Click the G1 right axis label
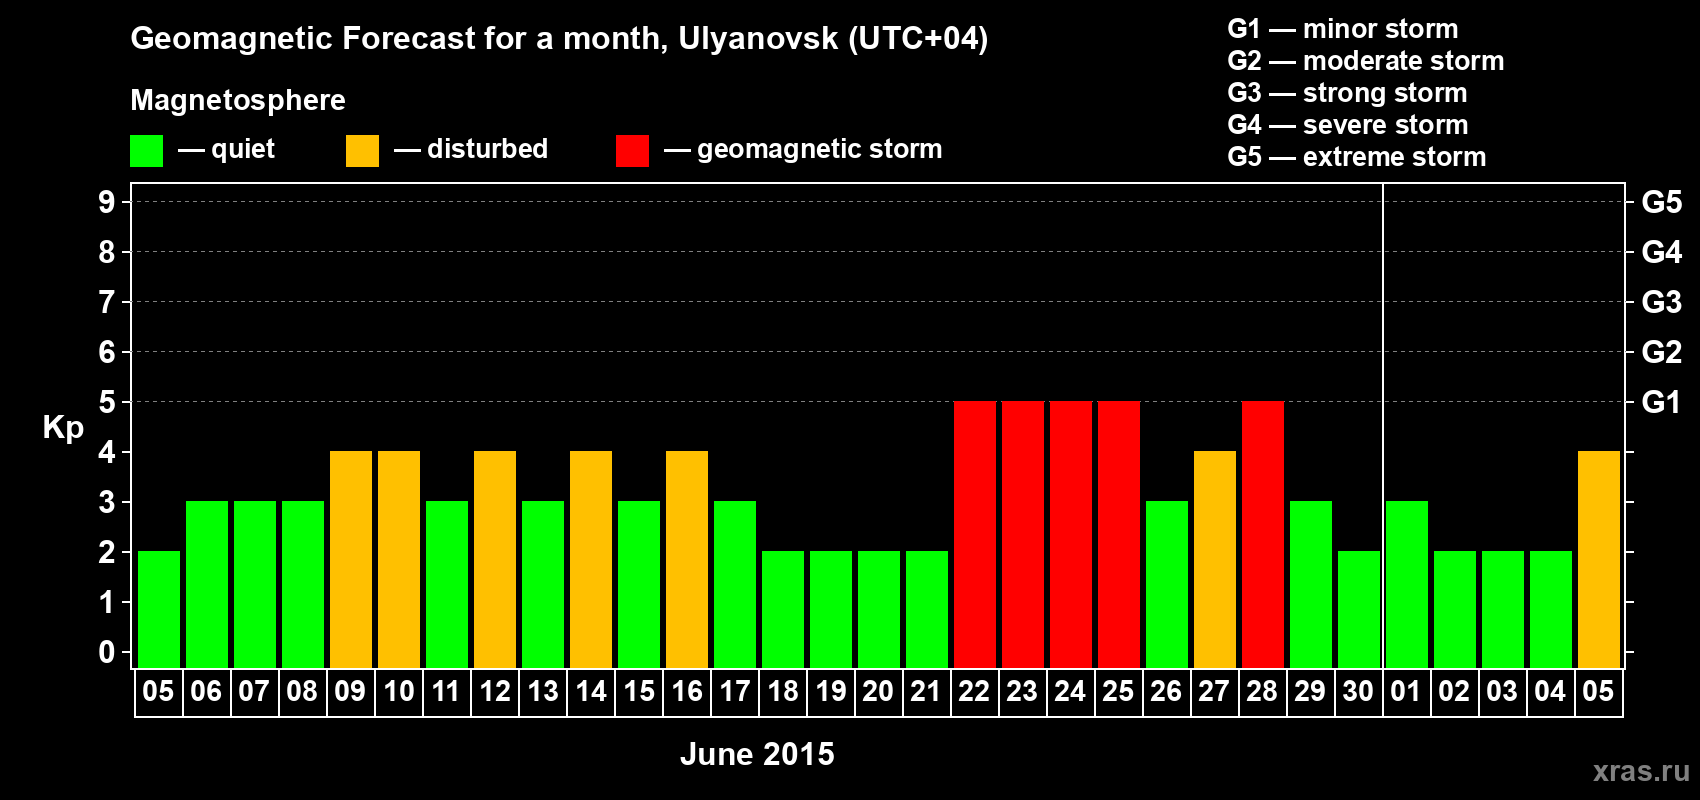Screen dimensions: 1700x800 pos(1662,402)
